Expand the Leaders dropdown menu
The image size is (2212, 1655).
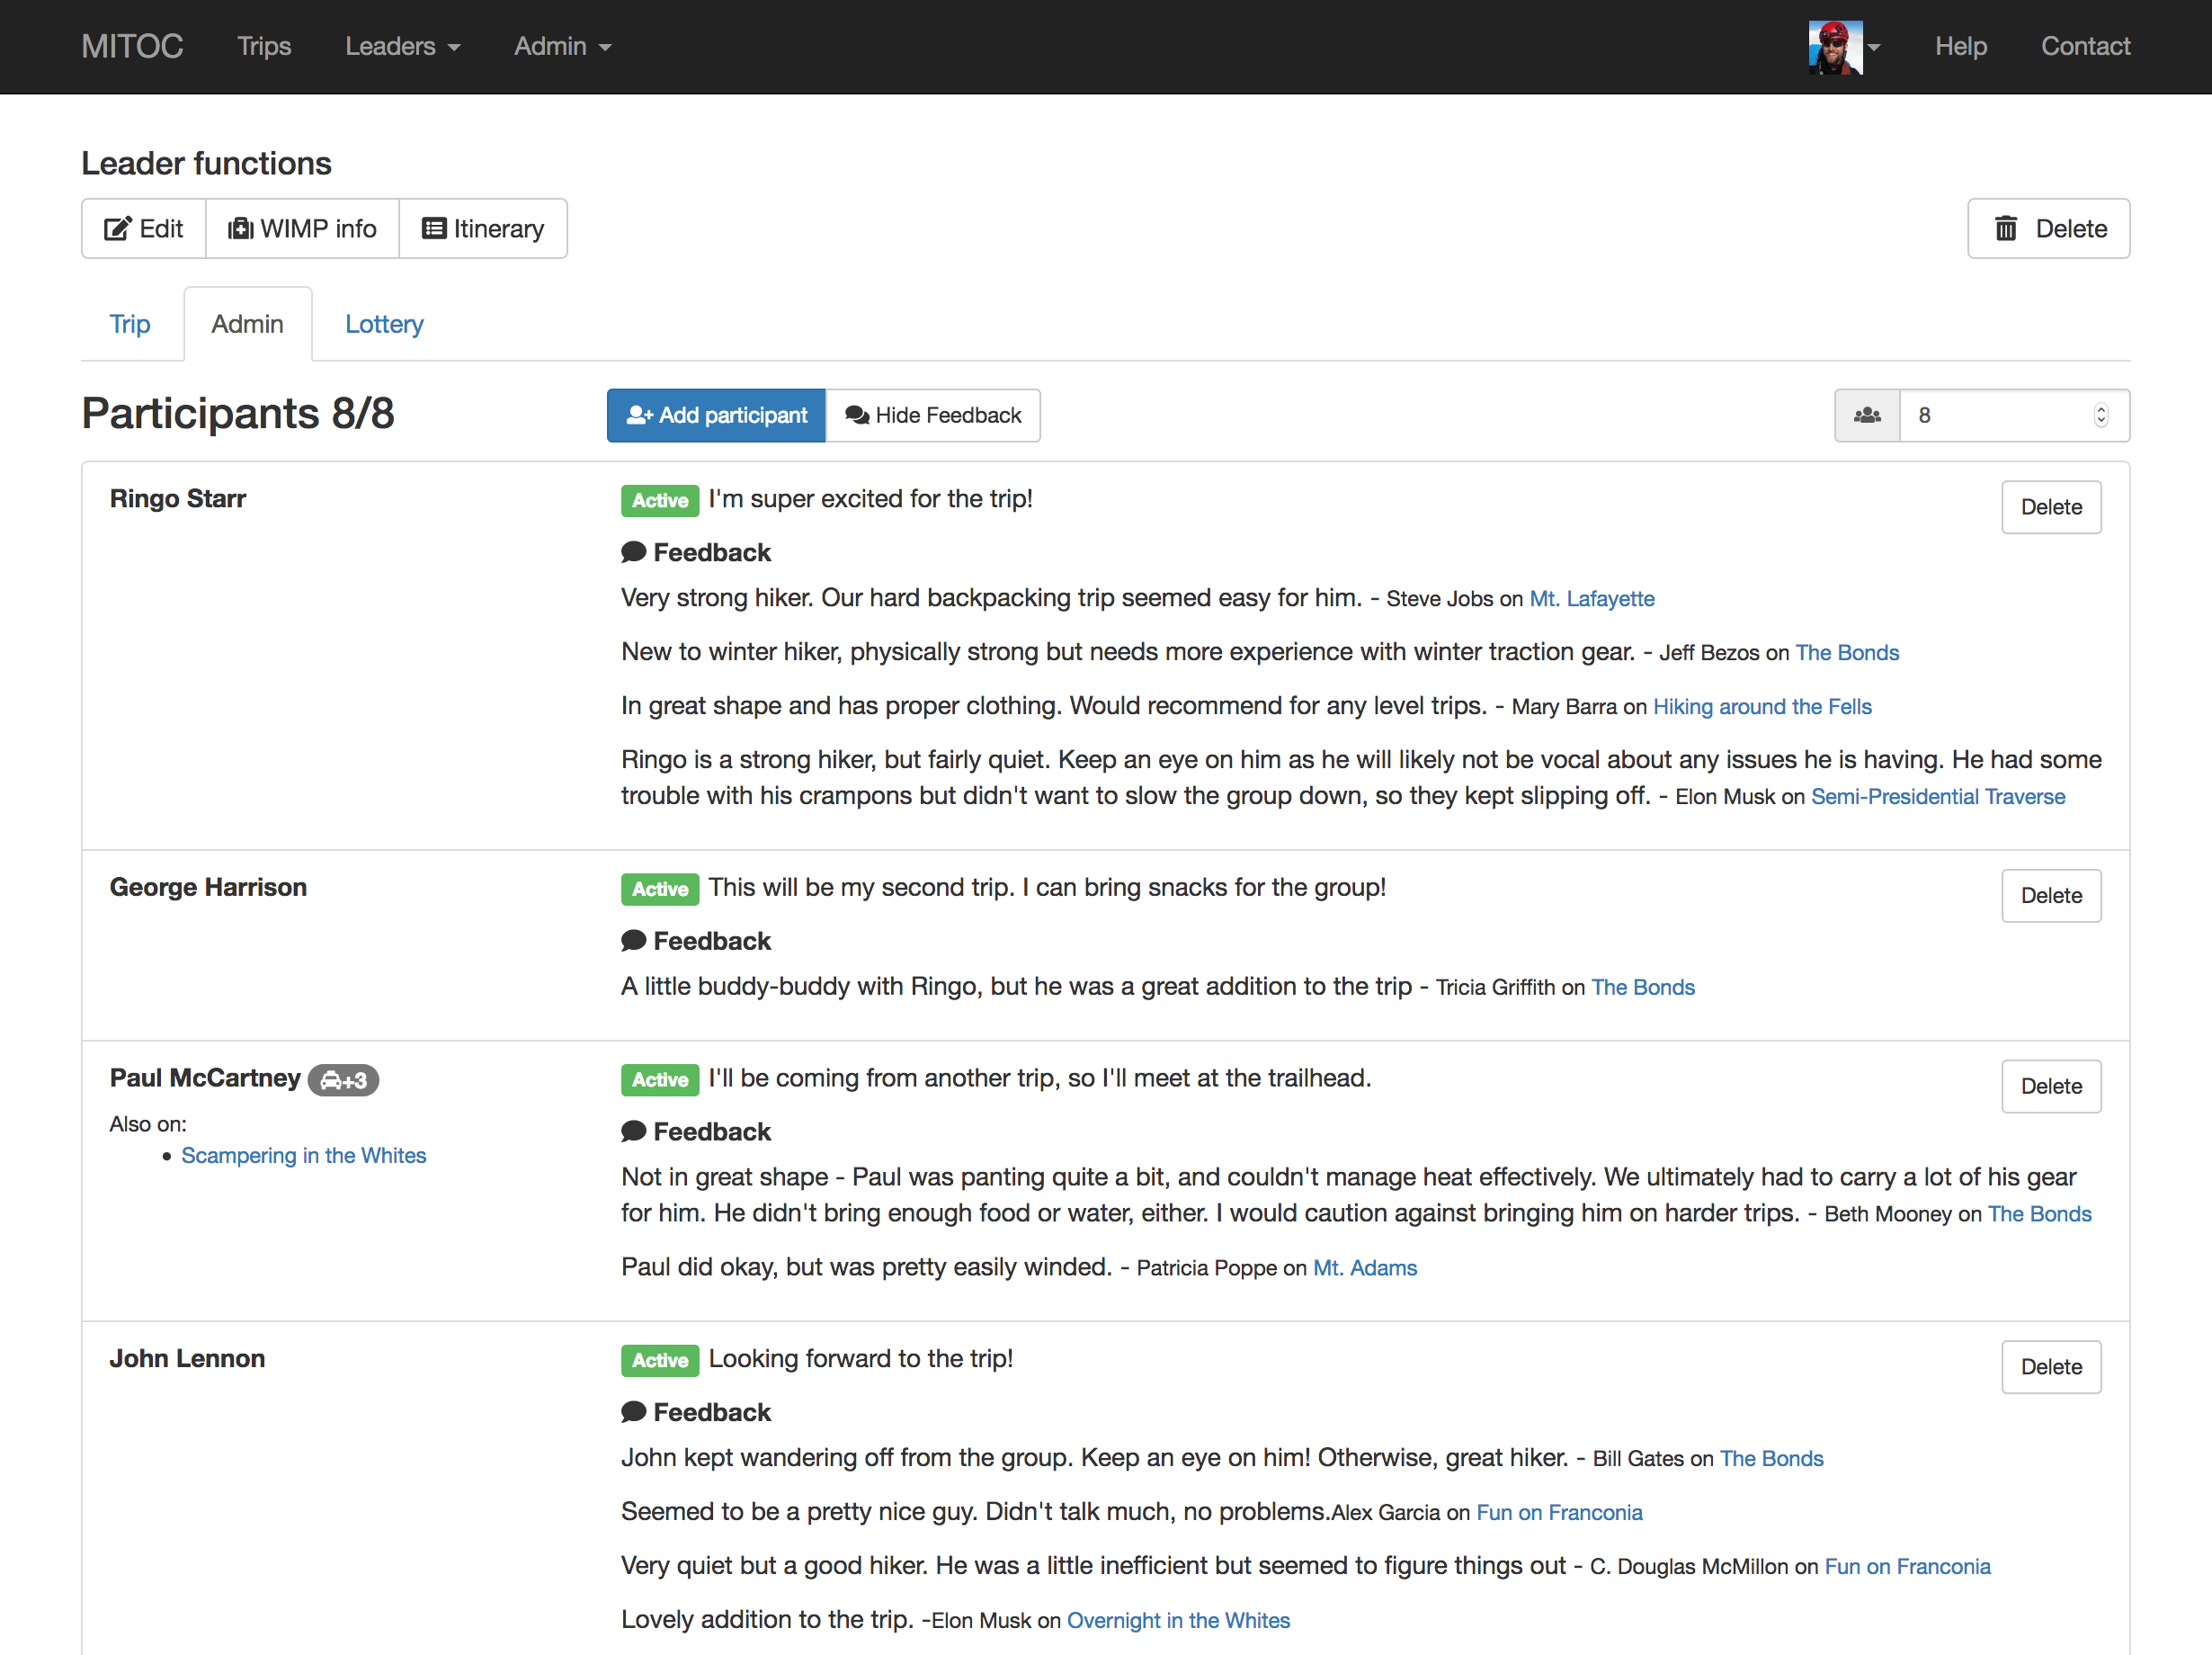tap(402, 46)
